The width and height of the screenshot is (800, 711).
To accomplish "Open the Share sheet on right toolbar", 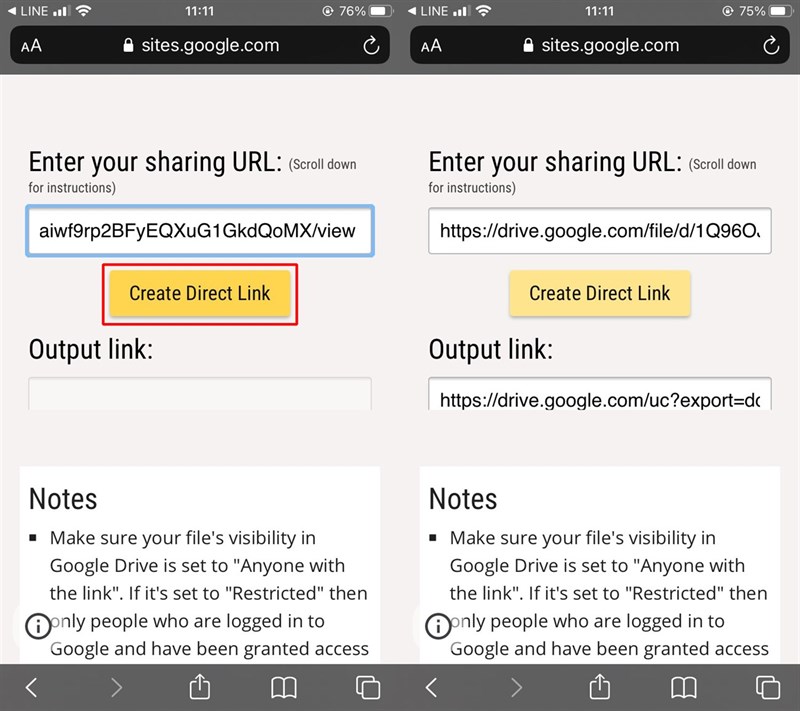I will click(599, 688).
